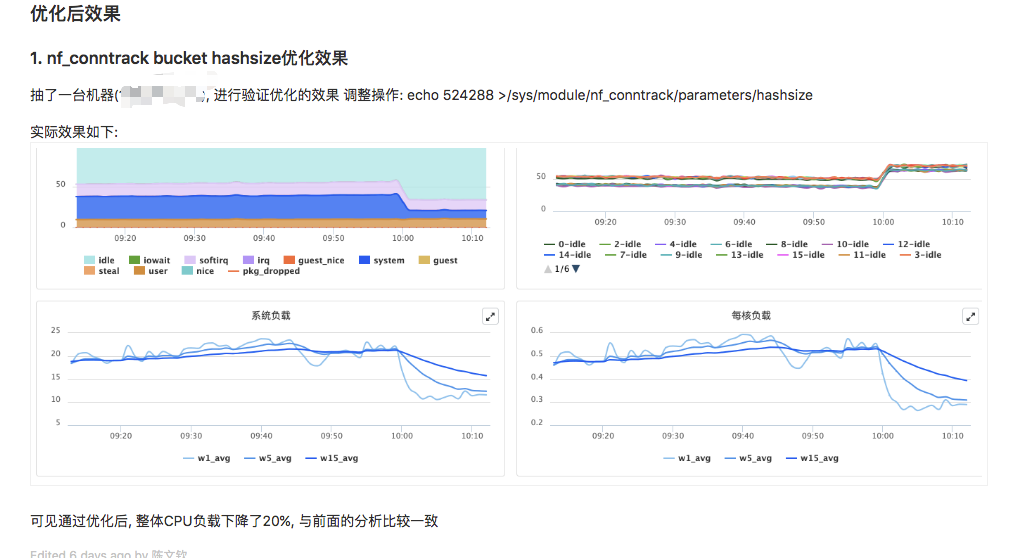Toggle user series in CPU legend

click(x=150, y=271)
